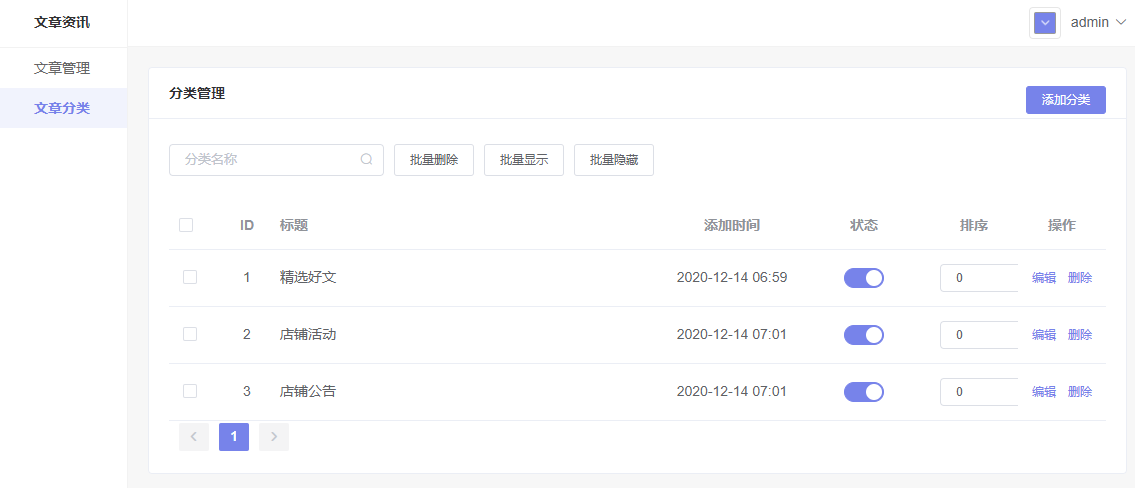Click the sort input for 精选好文
The height and width of the screenshot is (488, 1135).
tap(979, 277)
